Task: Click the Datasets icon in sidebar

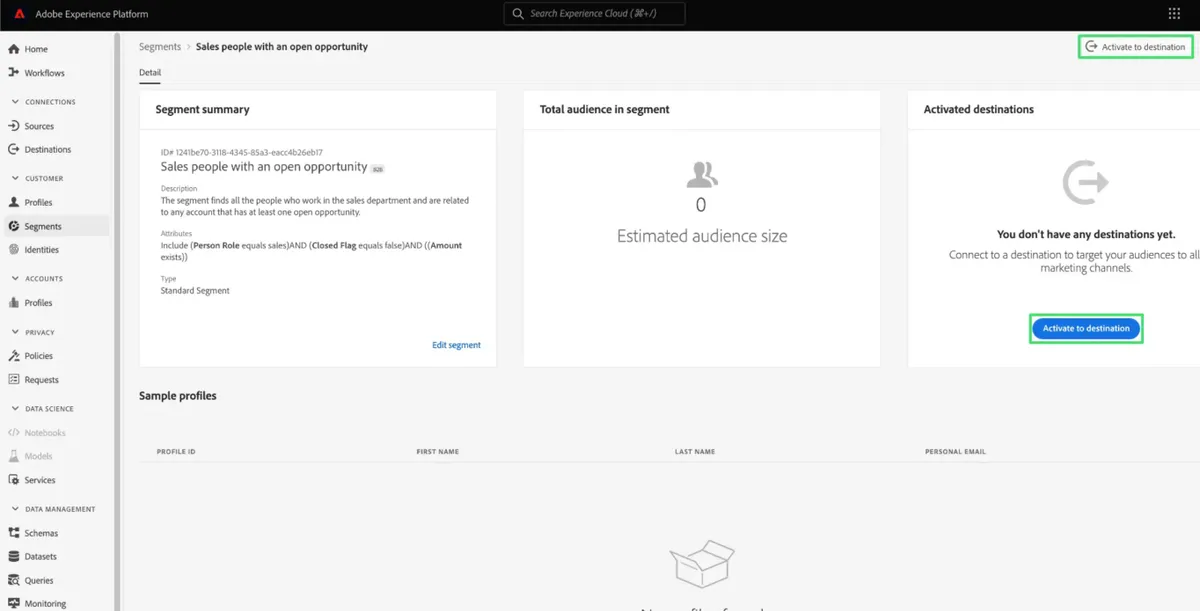Action: click(14, 556)
